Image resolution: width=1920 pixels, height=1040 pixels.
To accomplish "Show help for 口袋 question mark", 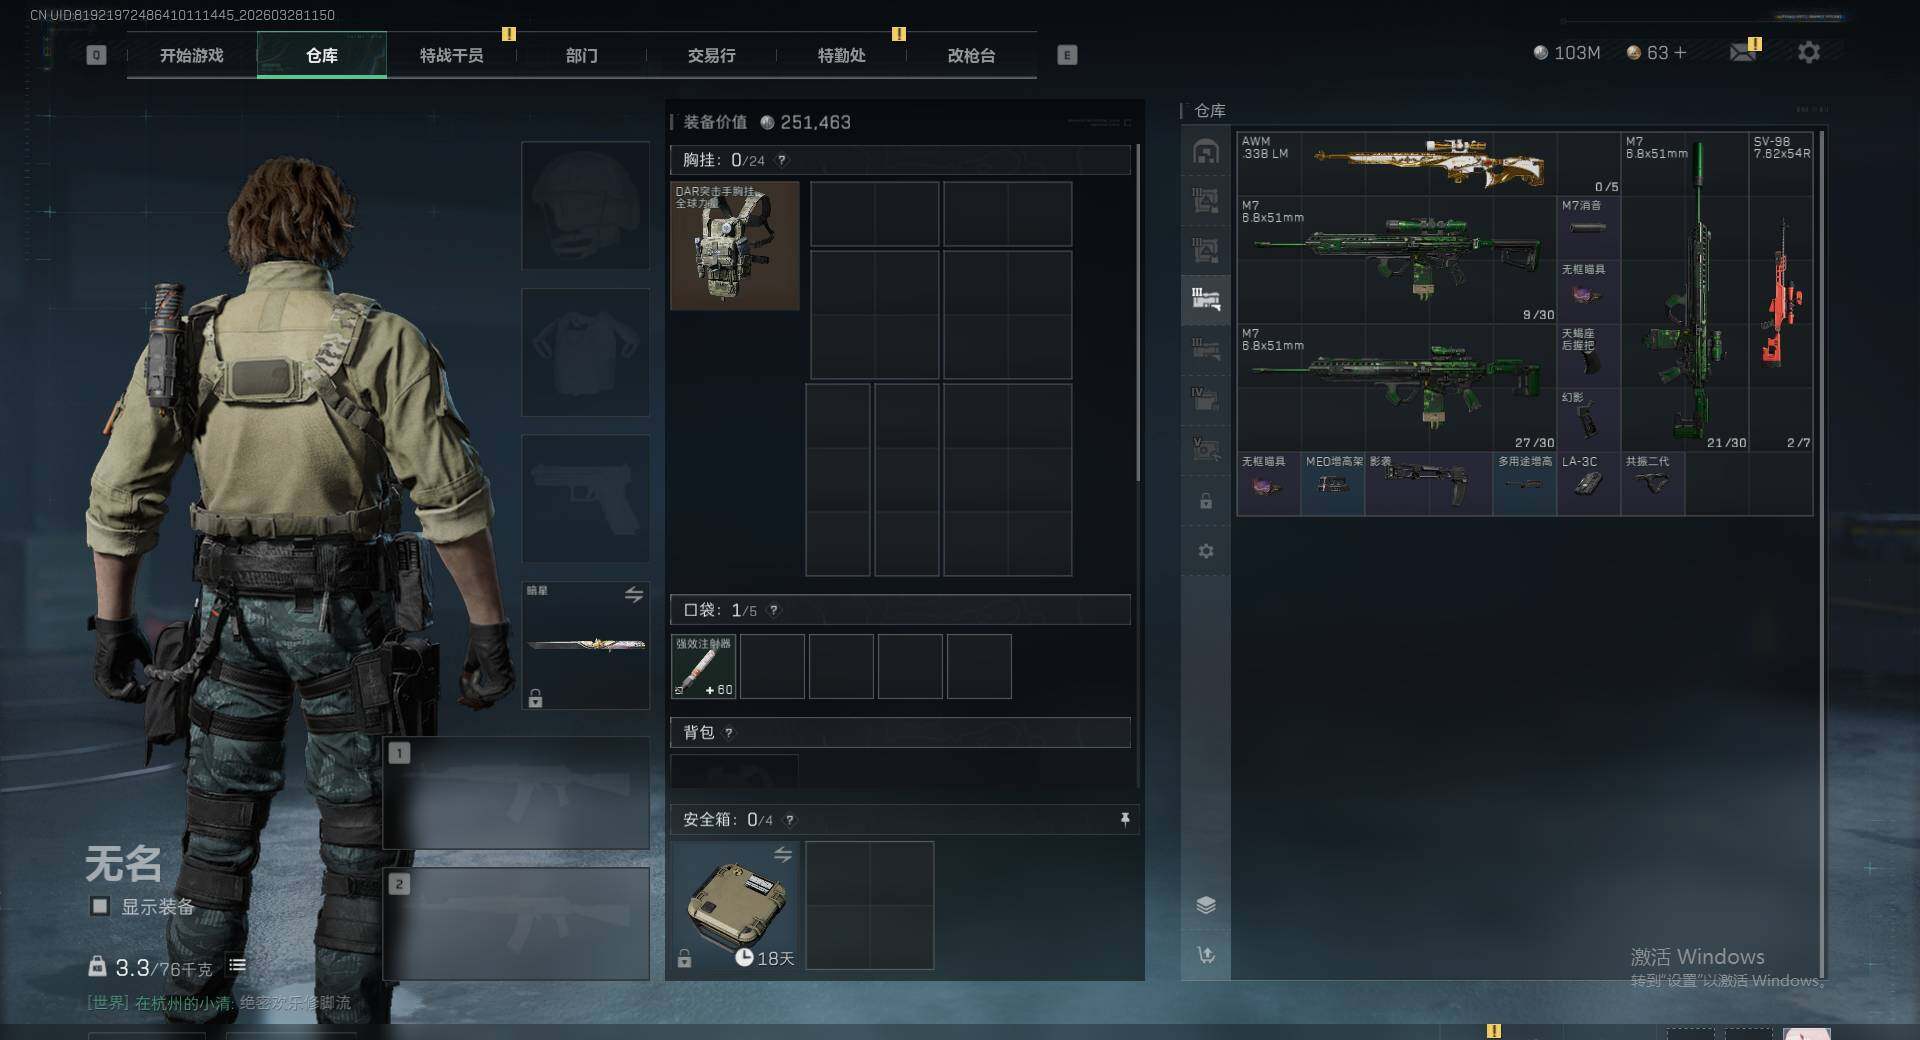I will click(774, 610).
